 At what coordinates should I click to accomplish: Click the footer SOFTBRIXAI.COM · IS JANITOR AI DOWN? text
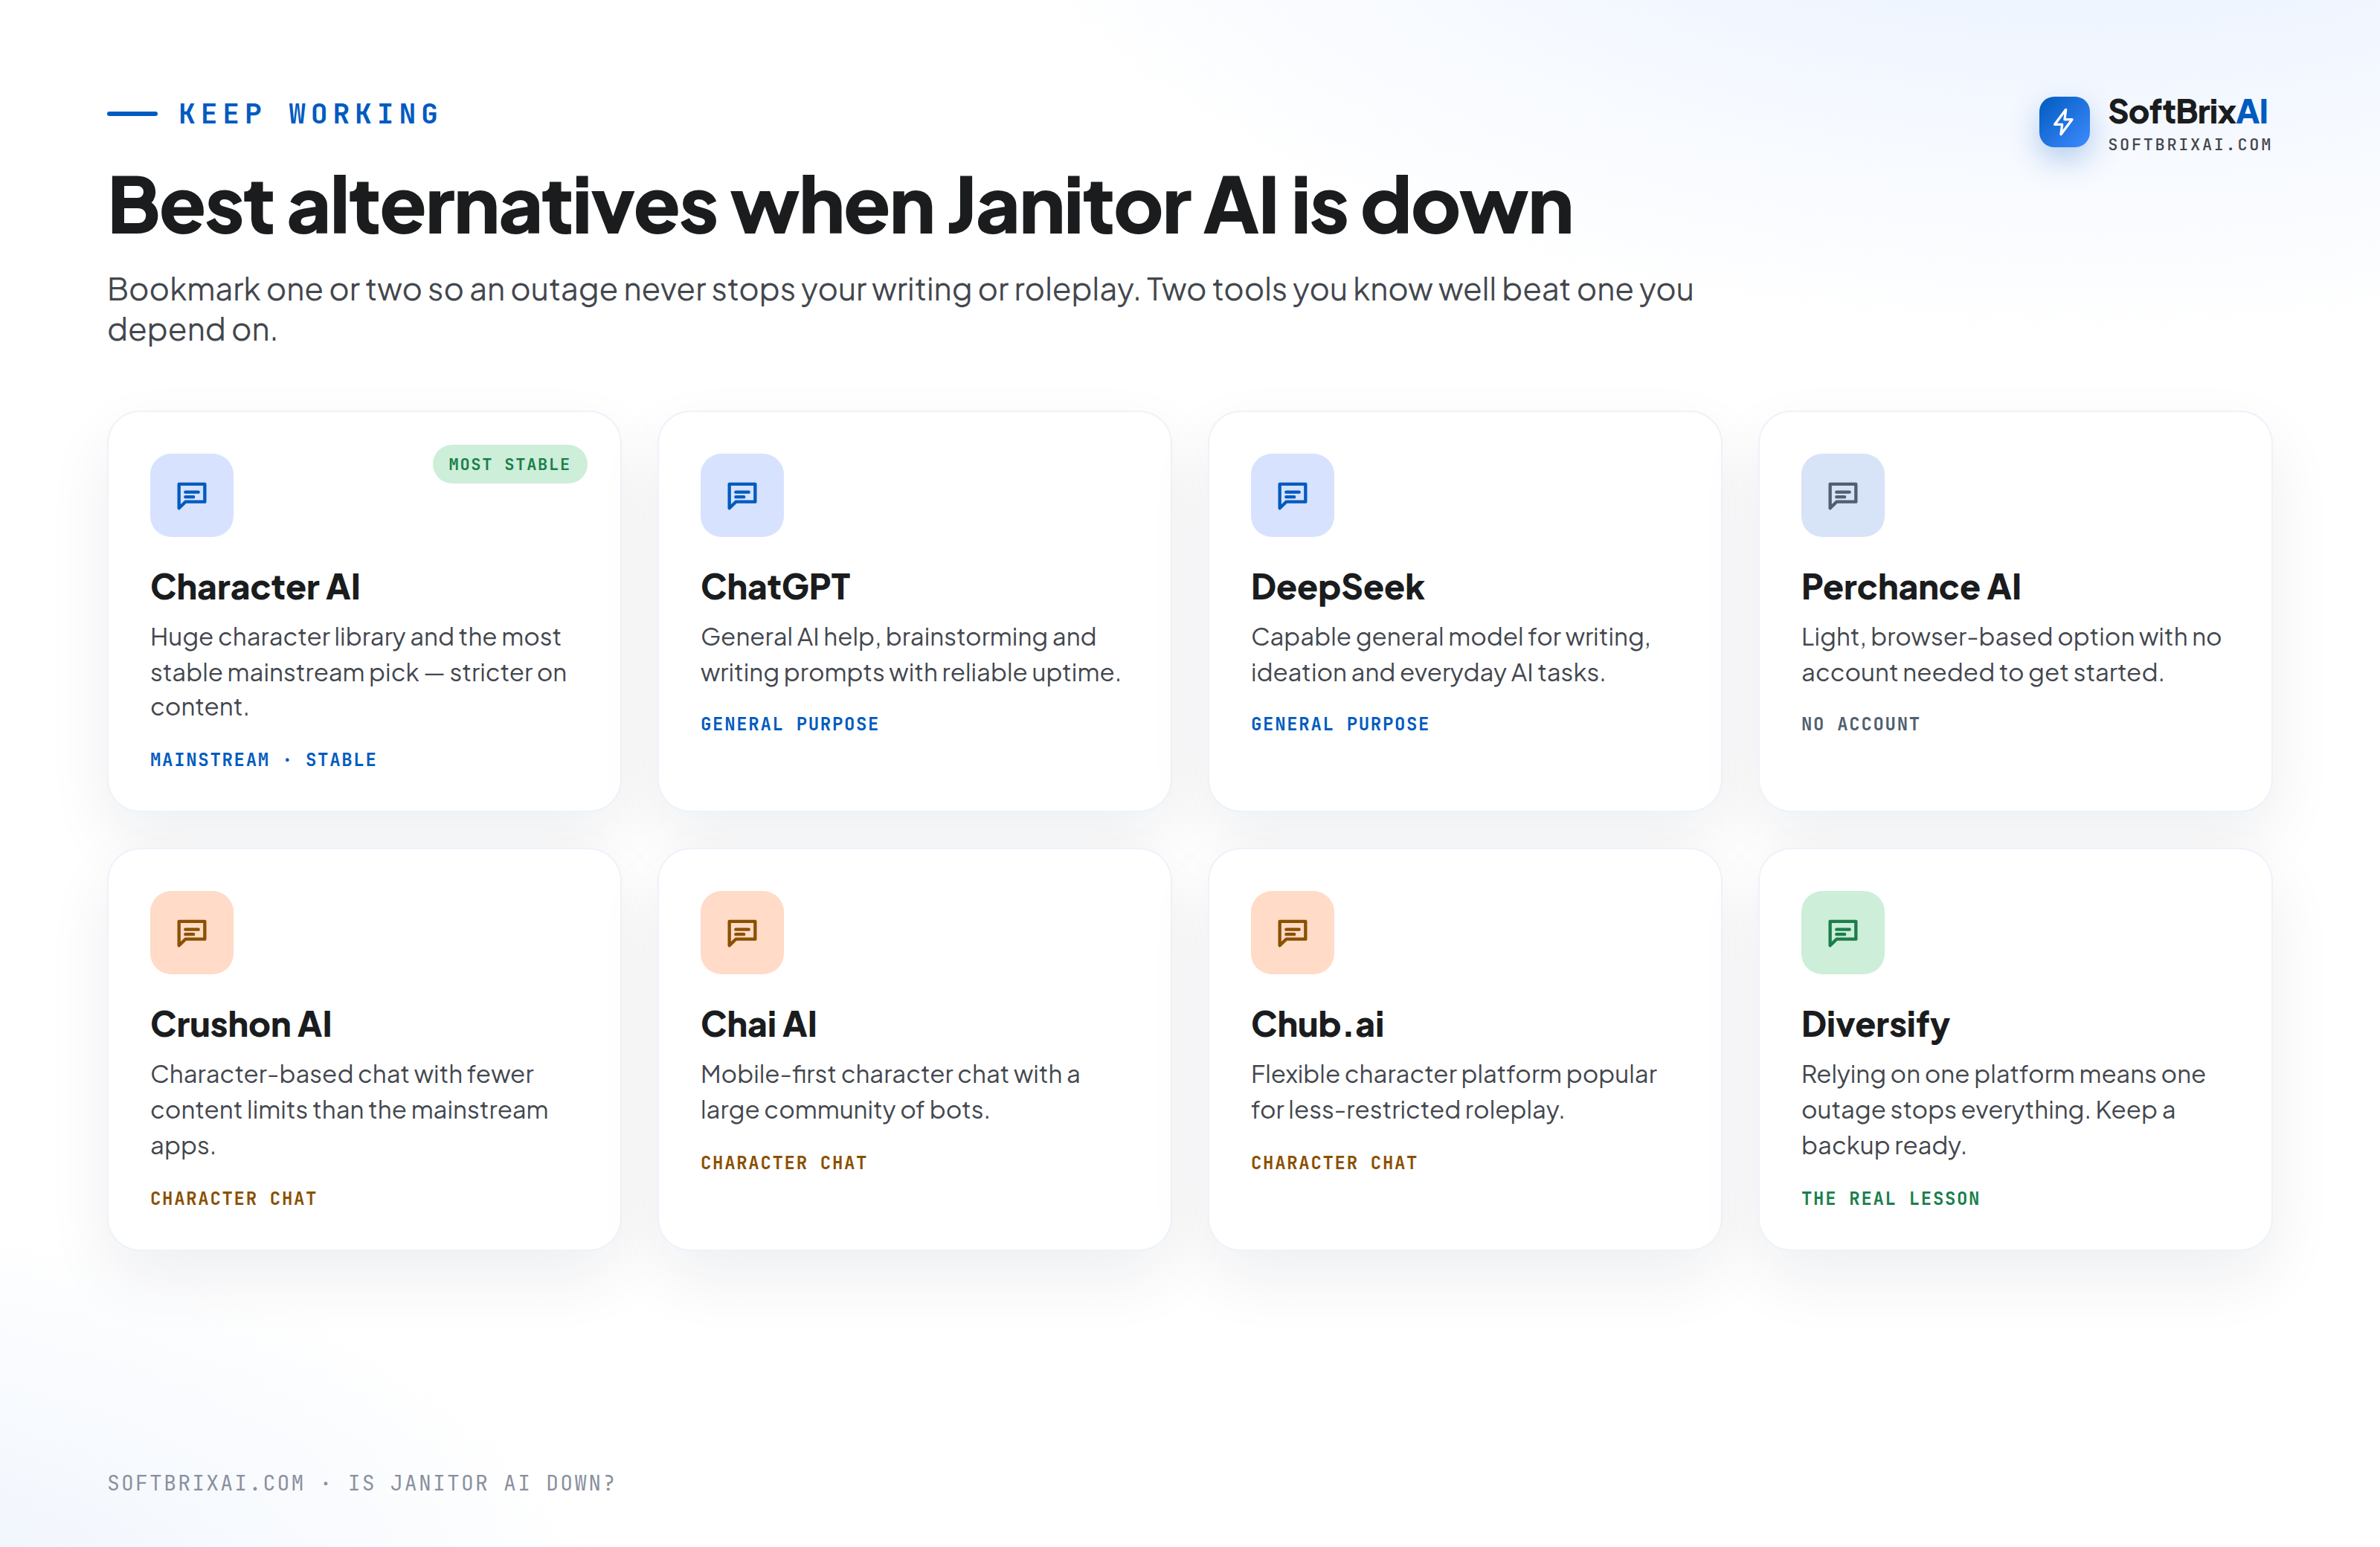point(362,1483)
